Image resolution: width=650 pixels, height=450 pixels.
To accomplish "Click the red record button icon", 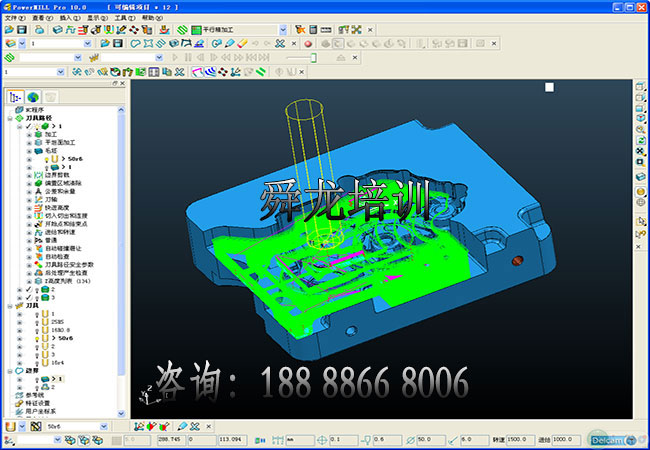I will click(x=308, y=44).
